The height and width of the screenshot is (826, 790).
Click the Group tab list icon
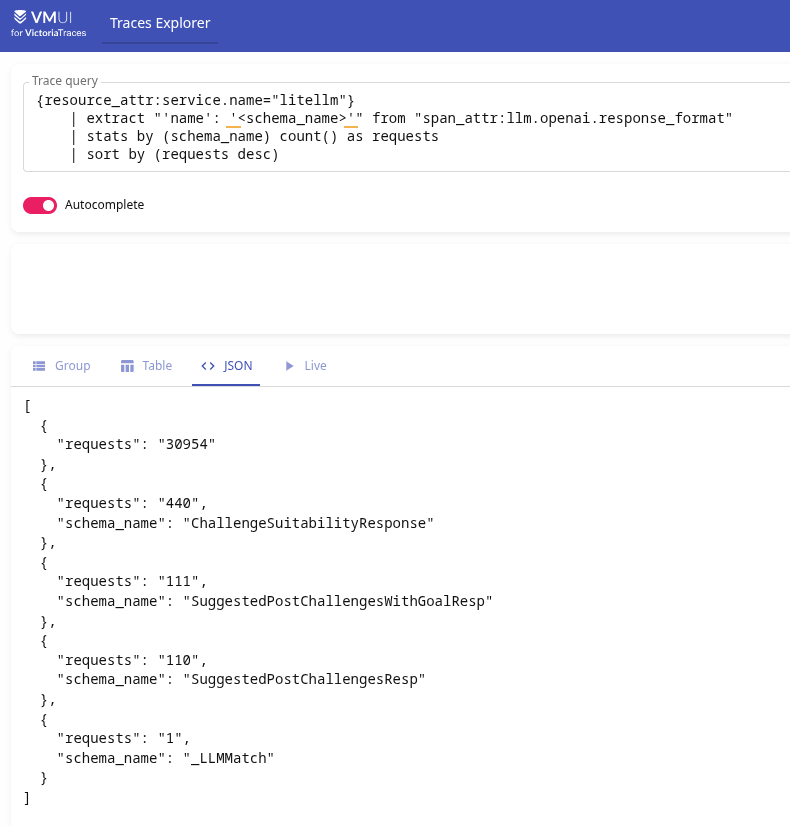click(39, 366)
